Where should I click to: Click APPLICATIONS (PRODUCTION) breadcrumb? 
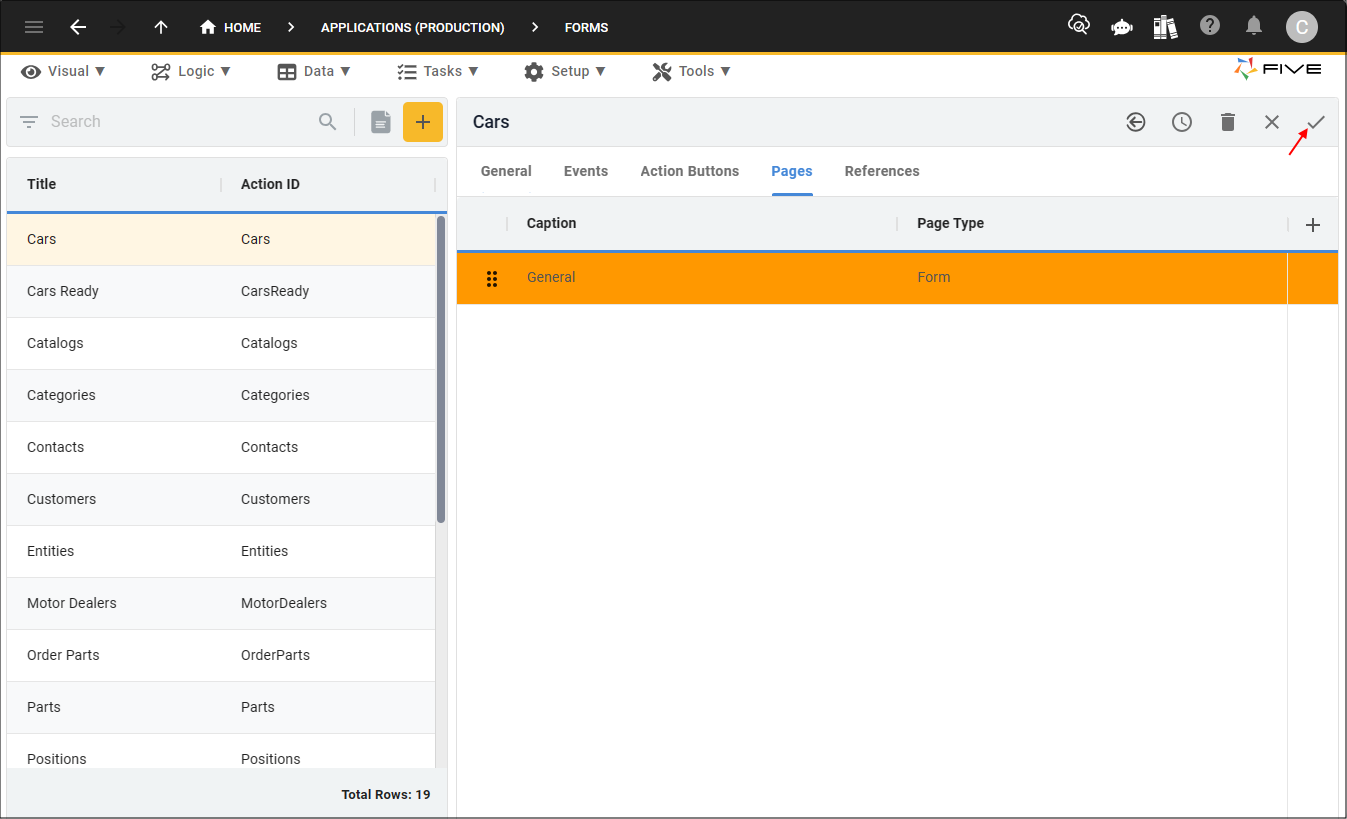[412, 27]
